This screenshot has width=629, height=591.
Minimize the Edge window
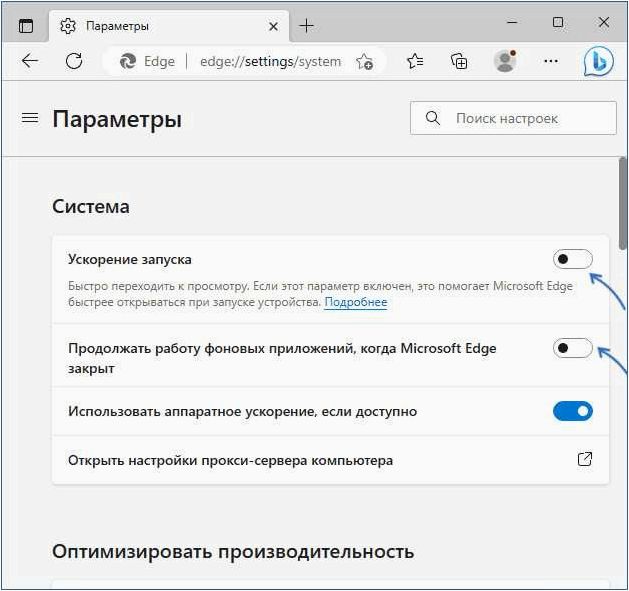coord(512,22)
